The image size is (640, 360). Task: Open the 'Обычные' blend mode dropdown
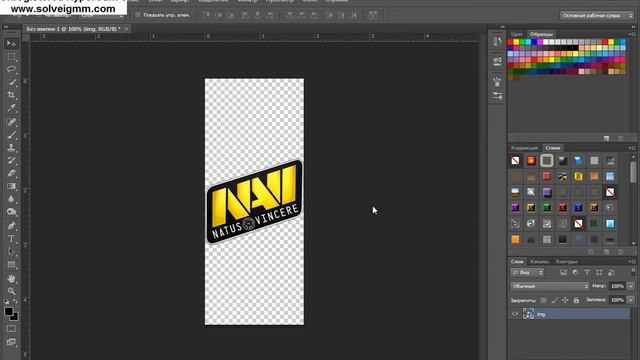[549, 286]
